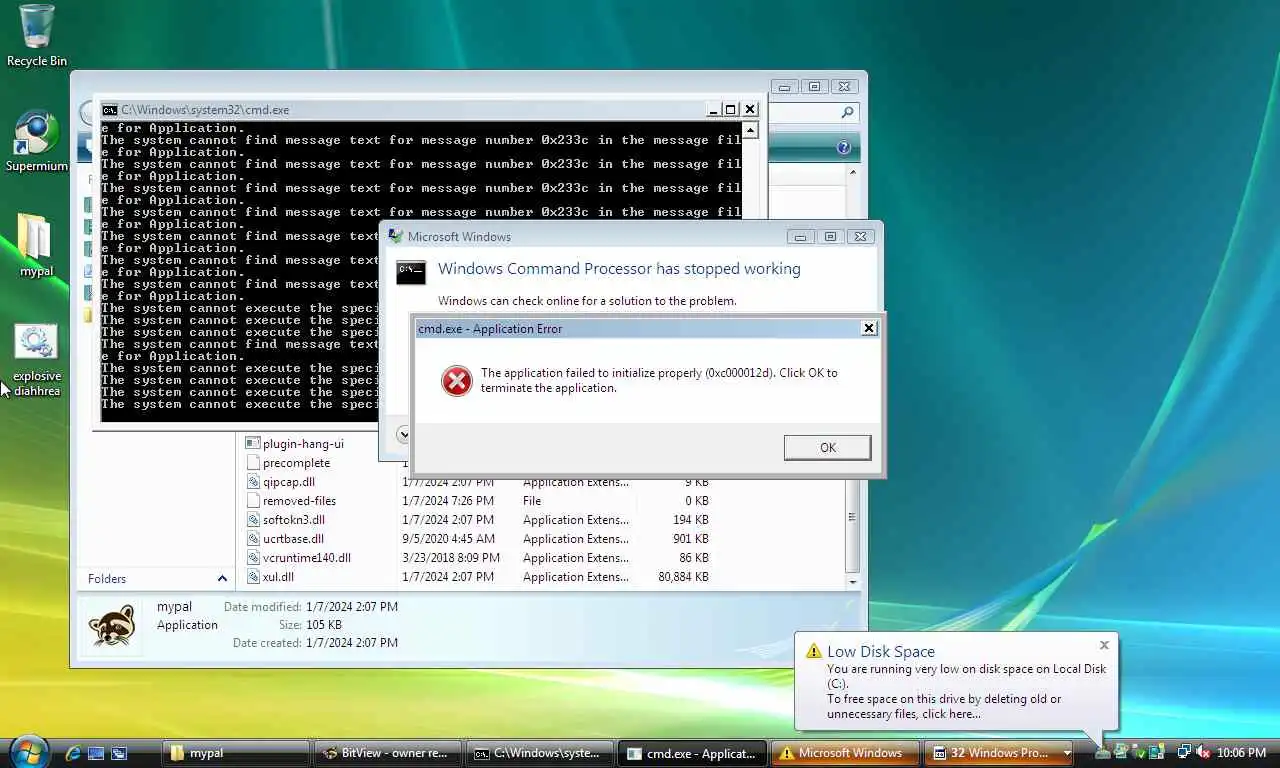The height and width of the screenshot is (768, 1280).
Task: Click the 80,884 KB size cell
Action: [x=683, y=577]
